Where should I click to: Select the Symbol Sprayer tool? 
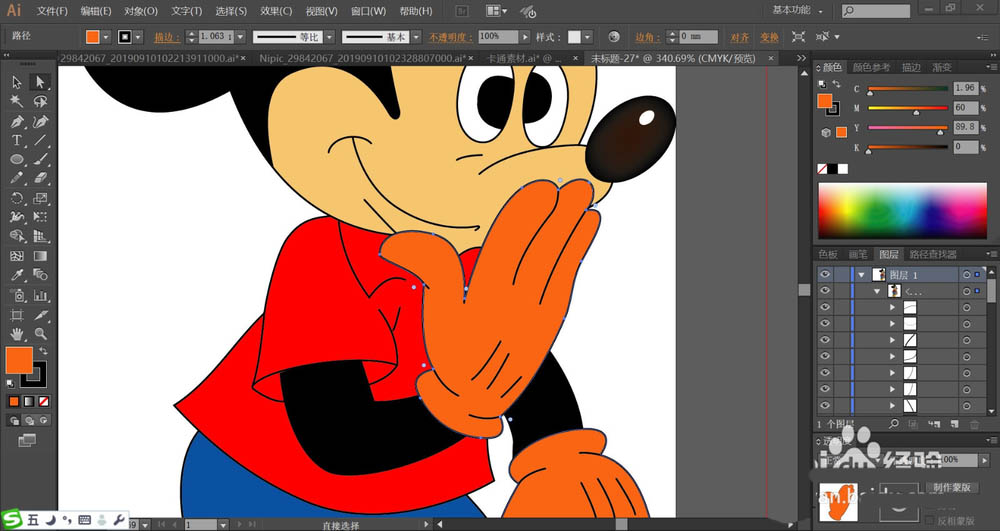[x=17, y=295]
